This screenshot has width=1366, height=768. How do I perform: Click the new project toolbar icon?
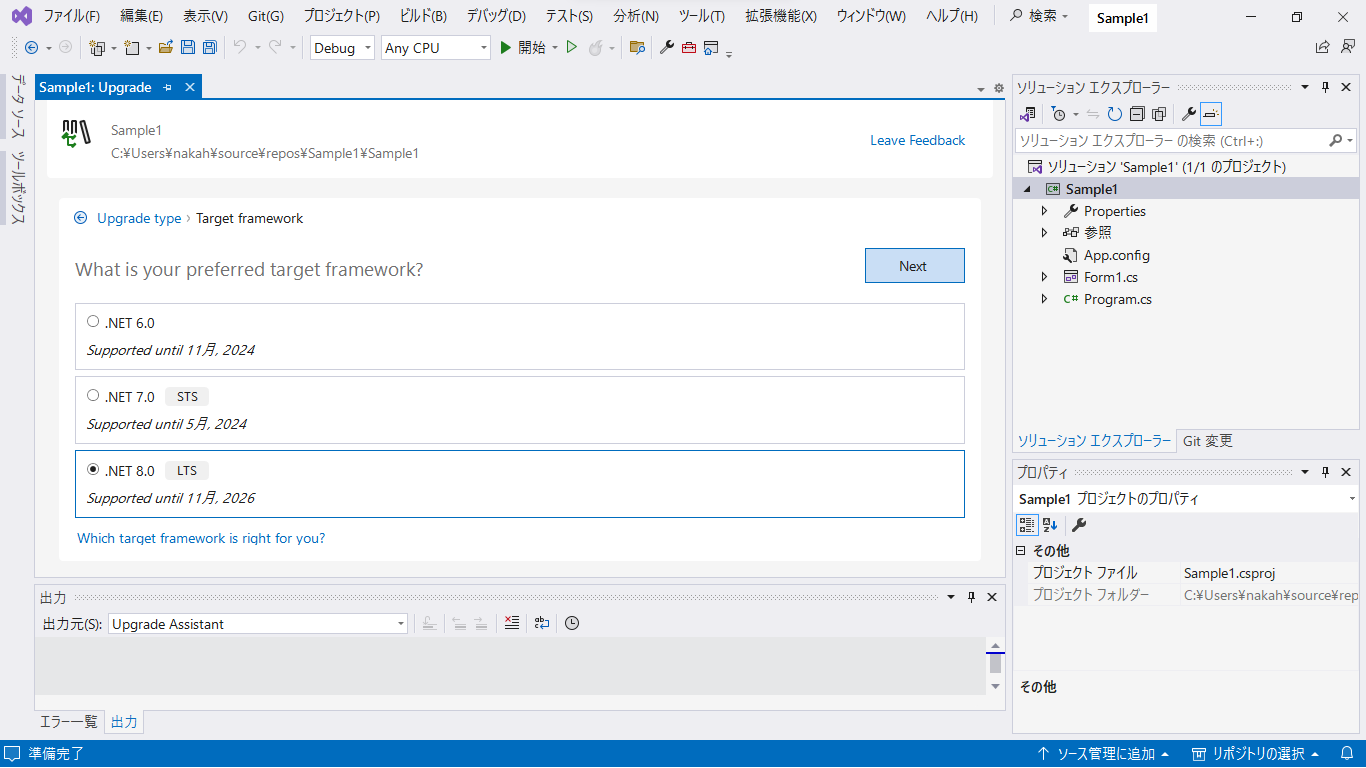click(x=97, y=47)
